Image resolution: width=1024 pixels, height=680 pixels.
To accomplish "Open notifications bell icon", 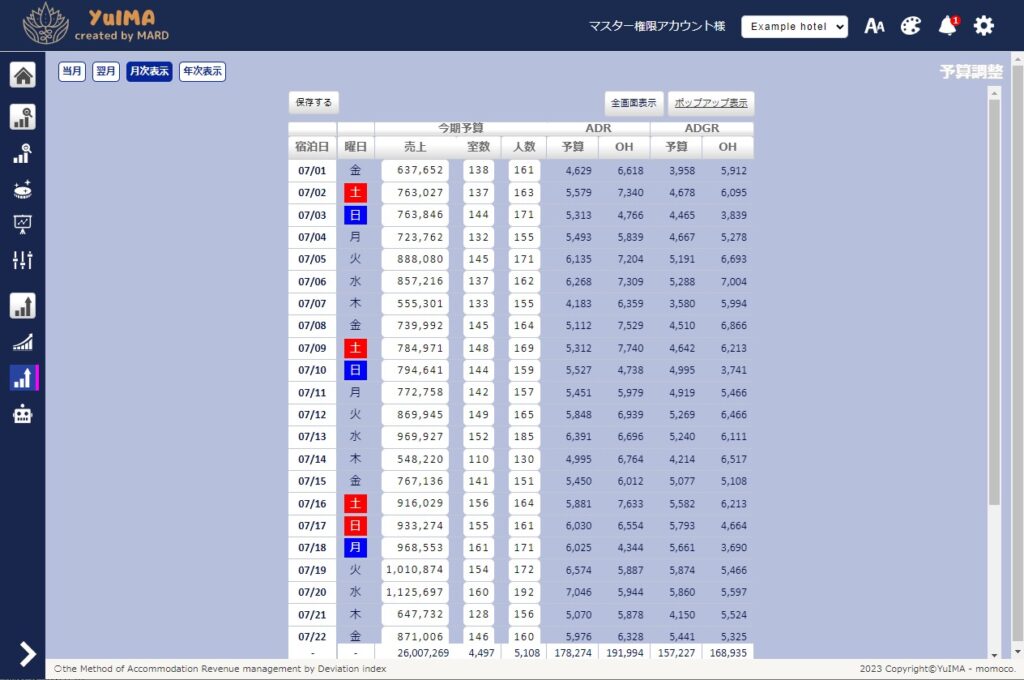I will click(947, 27).
